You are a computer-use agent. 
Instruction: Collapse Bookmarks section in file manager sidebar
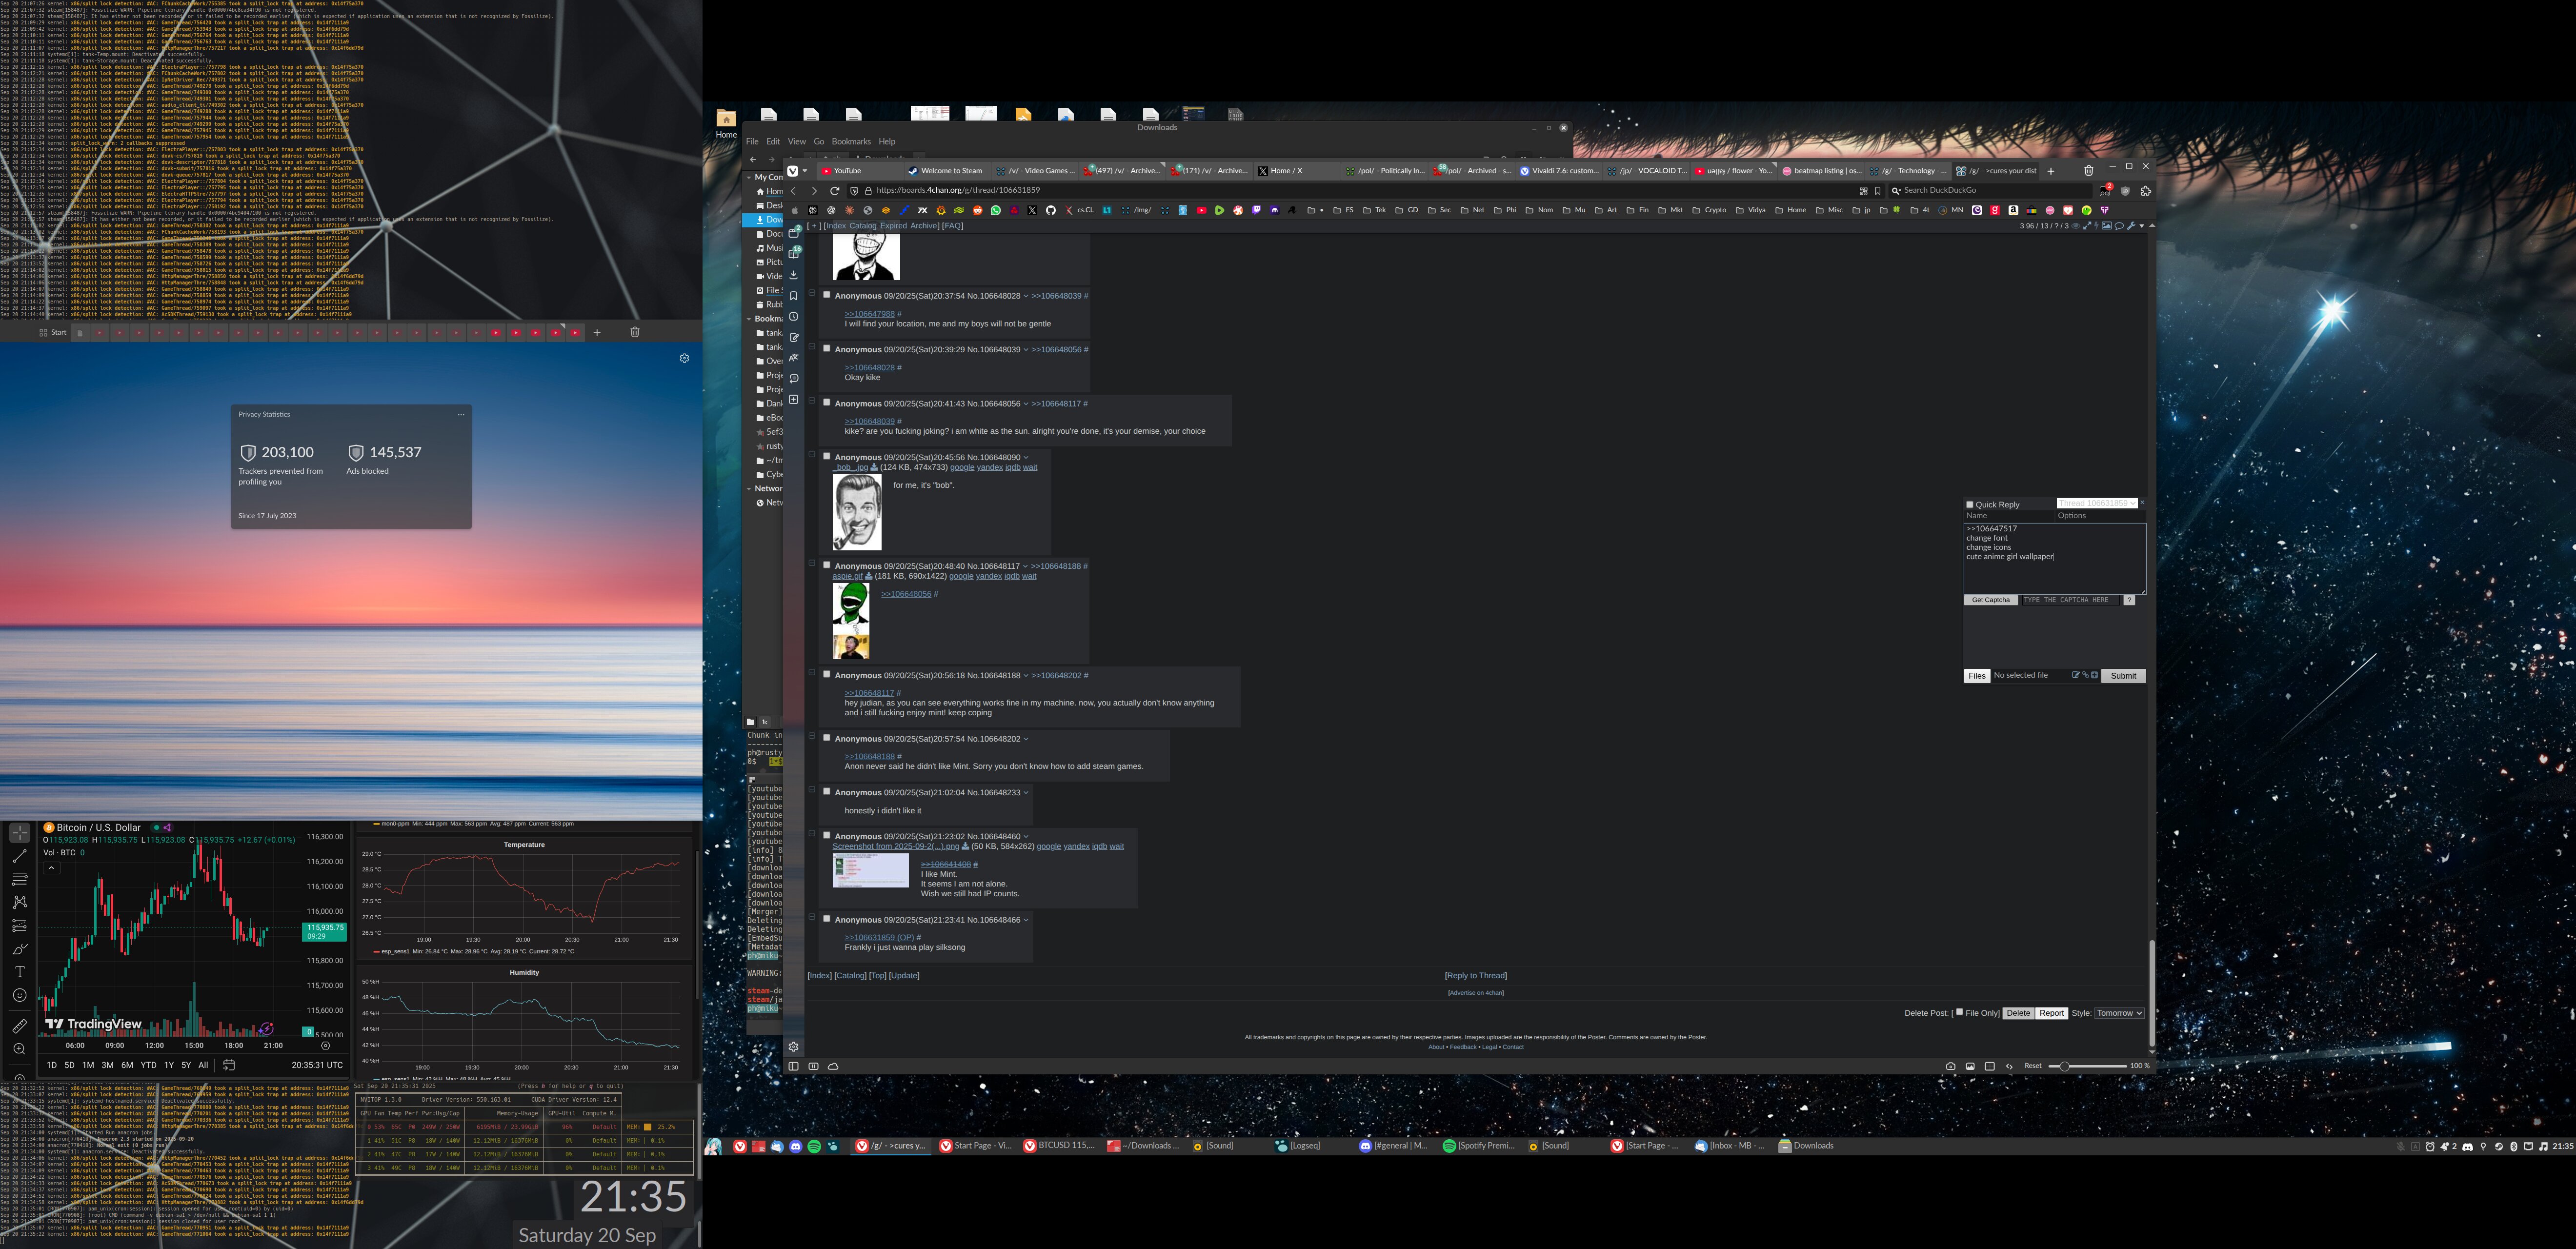click(x=748, y=319)
